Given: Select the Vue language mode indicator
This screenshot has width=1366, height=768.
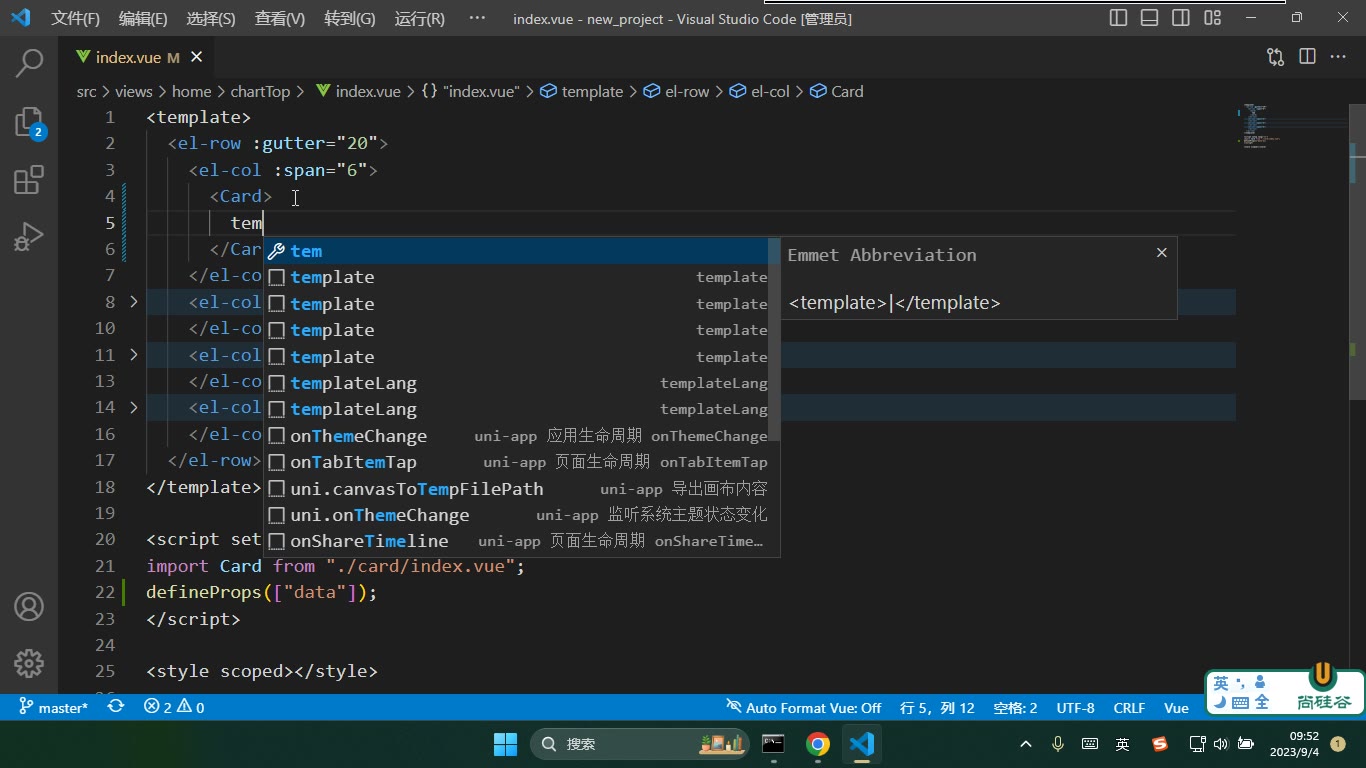Looking at the screenshot, I should click(x=1176, y=707).
